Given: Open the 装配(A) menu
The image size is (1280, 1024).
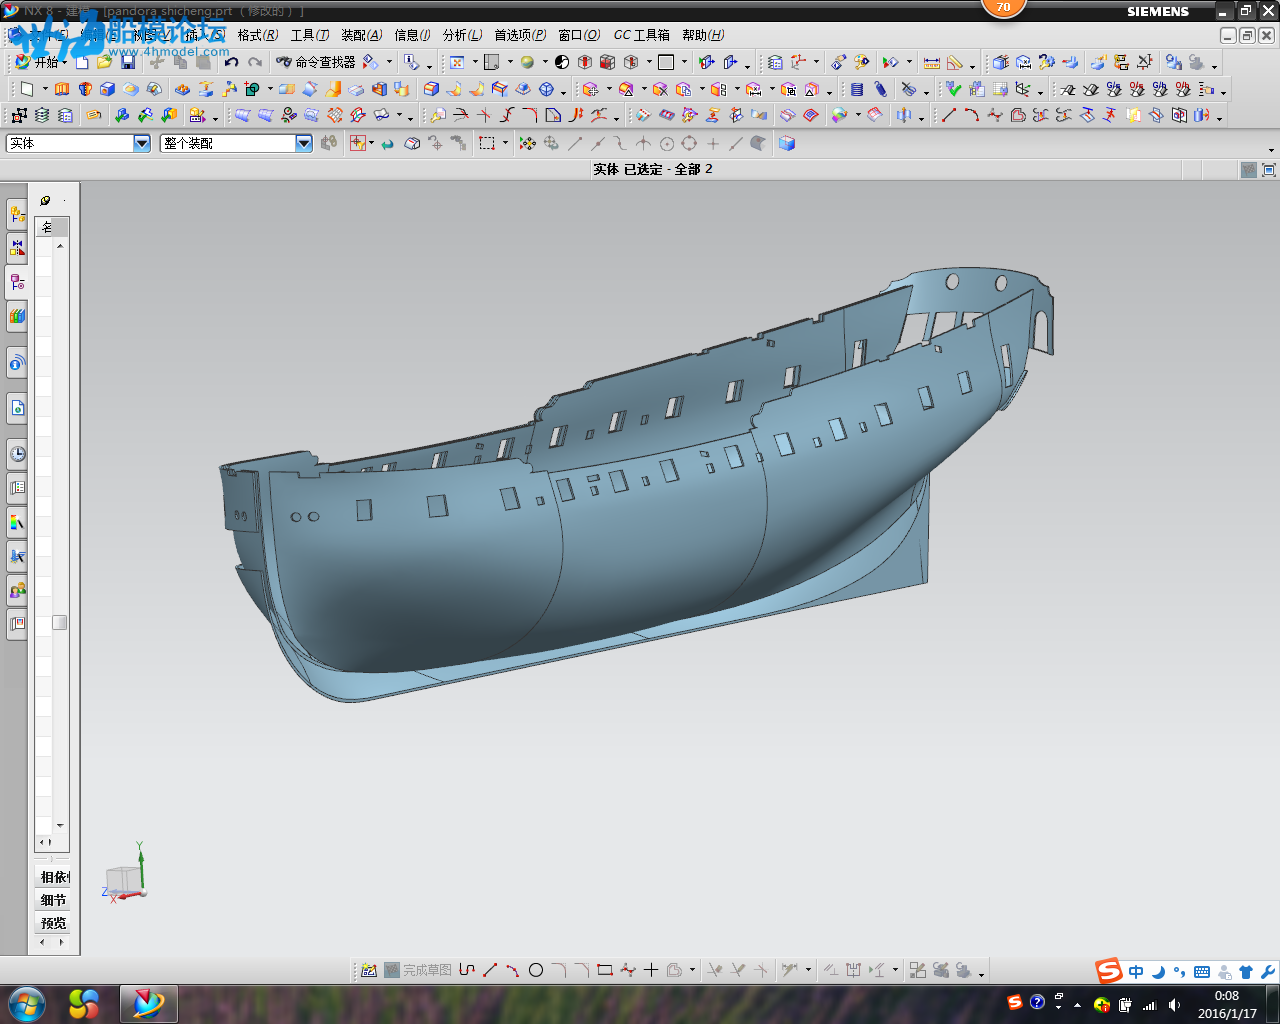Looking at the screenshot, I should point(362,35).
